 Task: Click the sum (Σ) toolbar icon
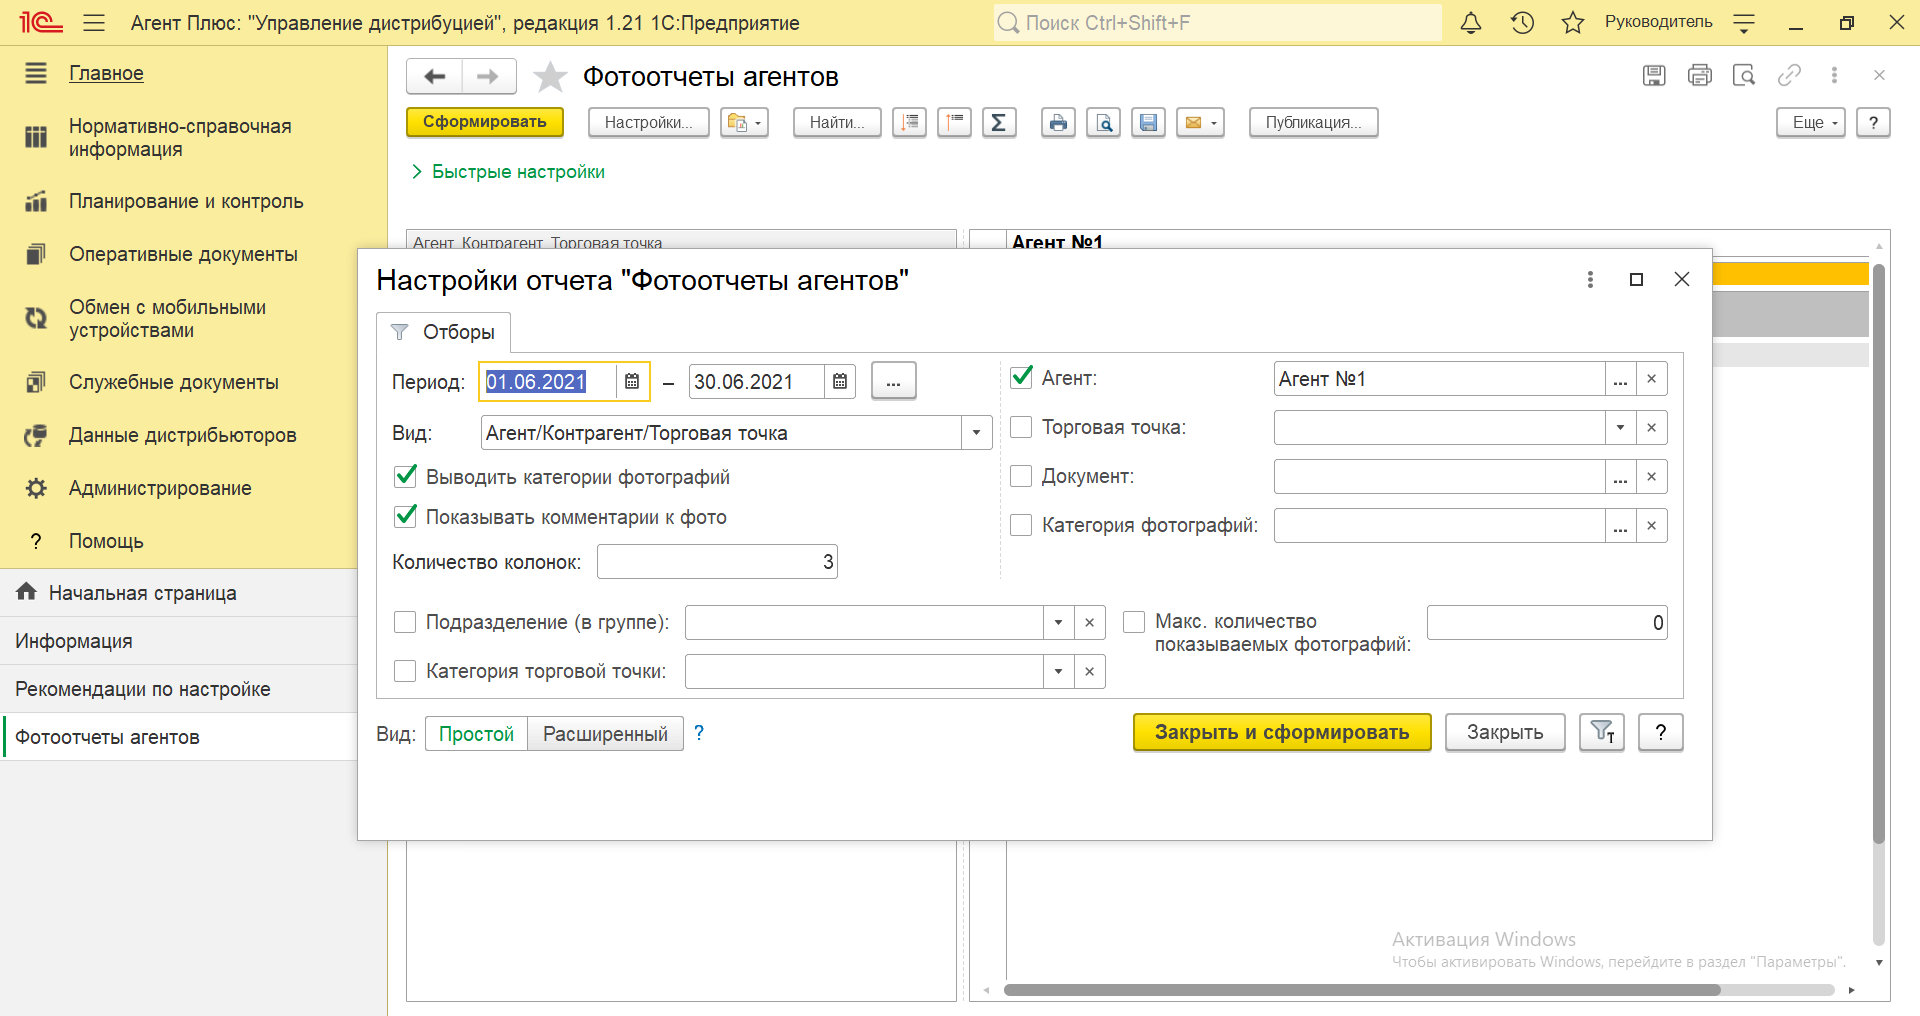point(998,122)
